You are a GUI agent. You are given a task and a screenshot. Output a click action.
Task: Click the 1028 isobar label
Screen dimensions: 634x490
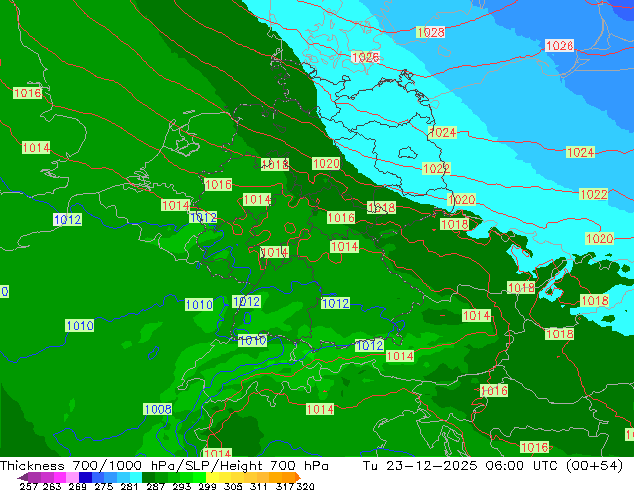click(x=430, y=32)
